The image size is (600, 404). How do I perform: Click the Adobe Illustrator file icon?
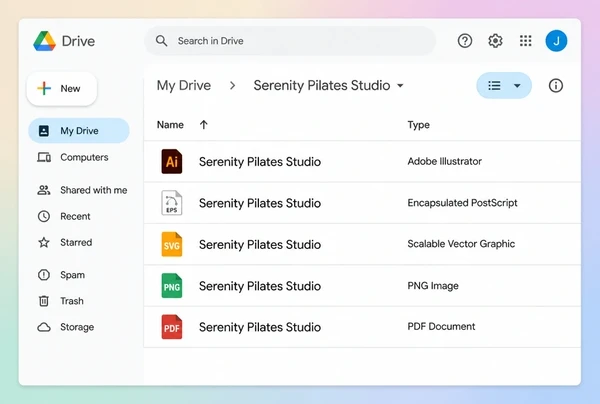tap(171, 161)
